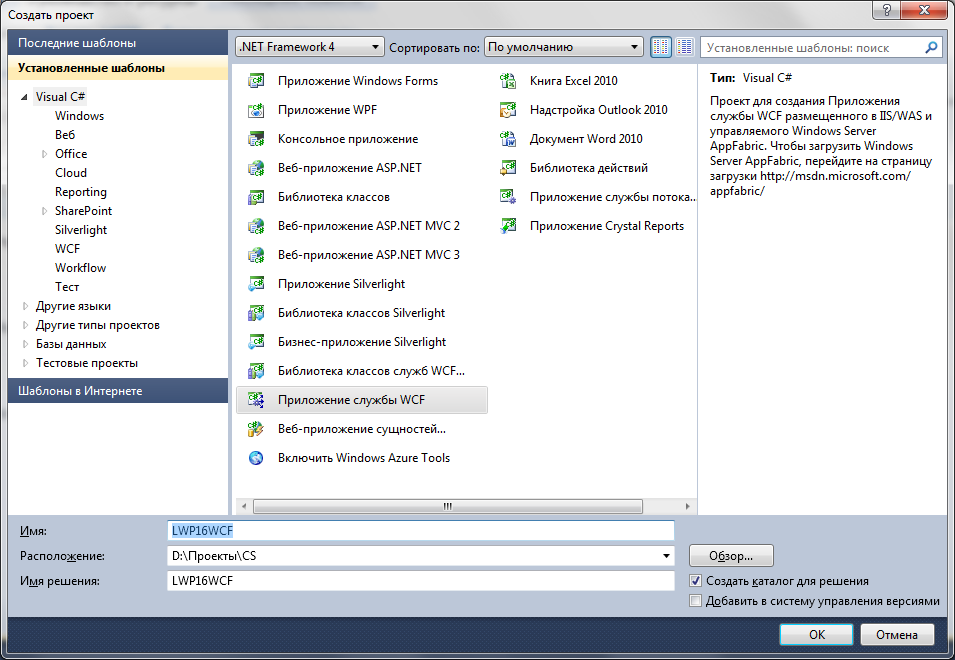Click the Обзор... browse button
The height and width of the screenshot is (660, 955).
point(731,556)
